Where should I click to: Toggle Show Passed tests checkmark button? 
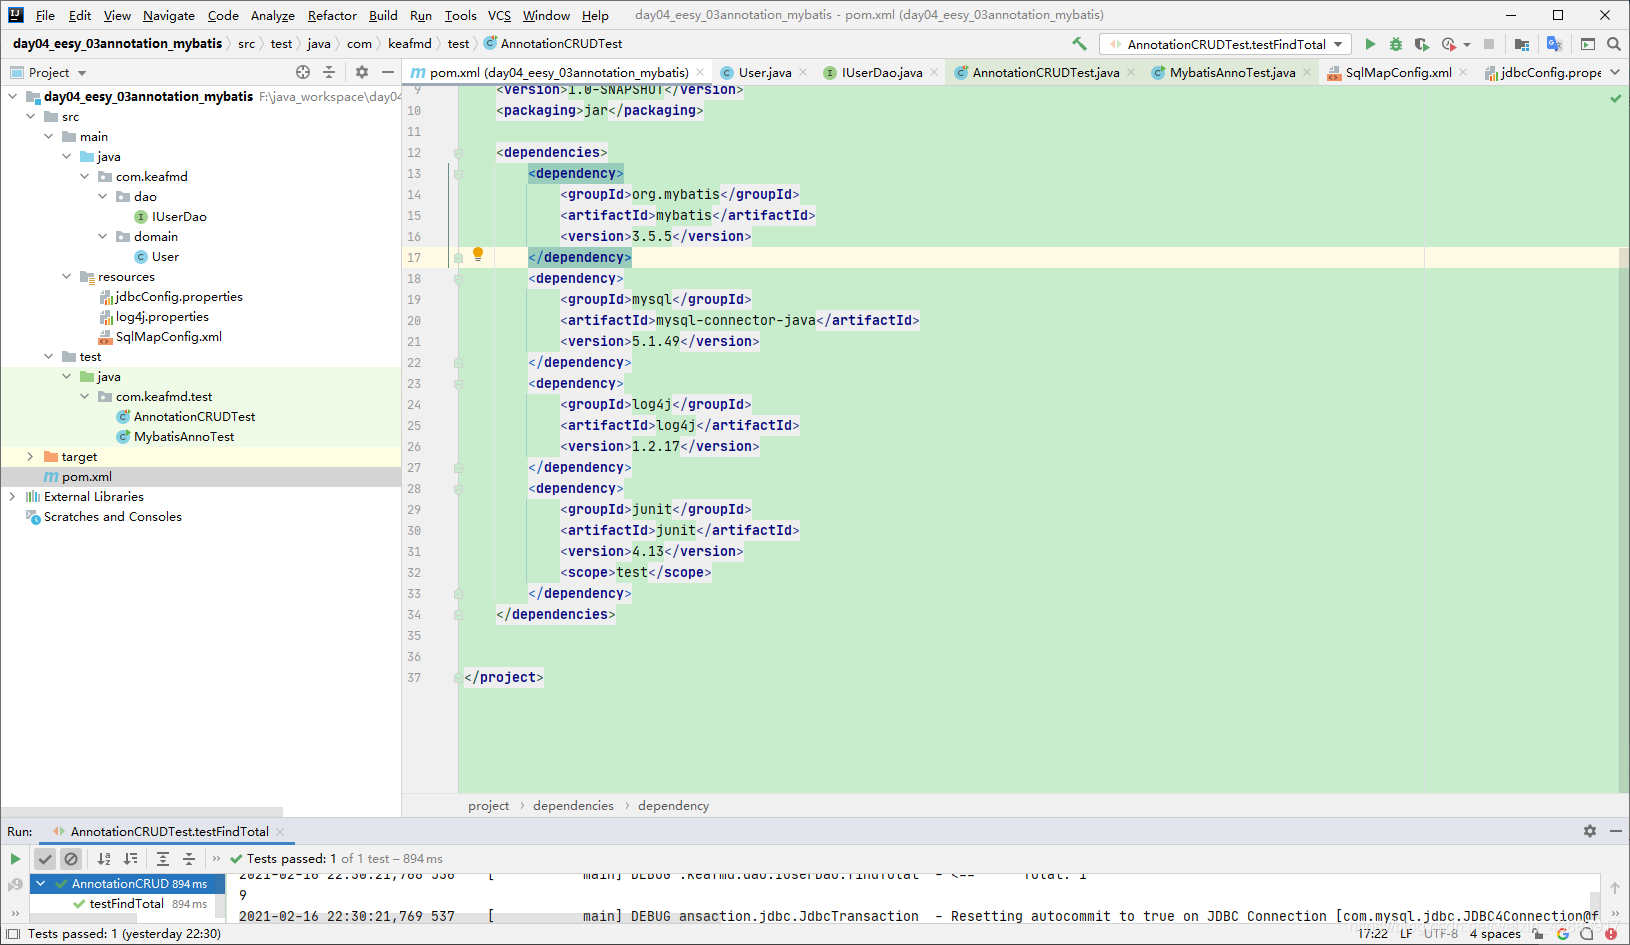point(45,859)
